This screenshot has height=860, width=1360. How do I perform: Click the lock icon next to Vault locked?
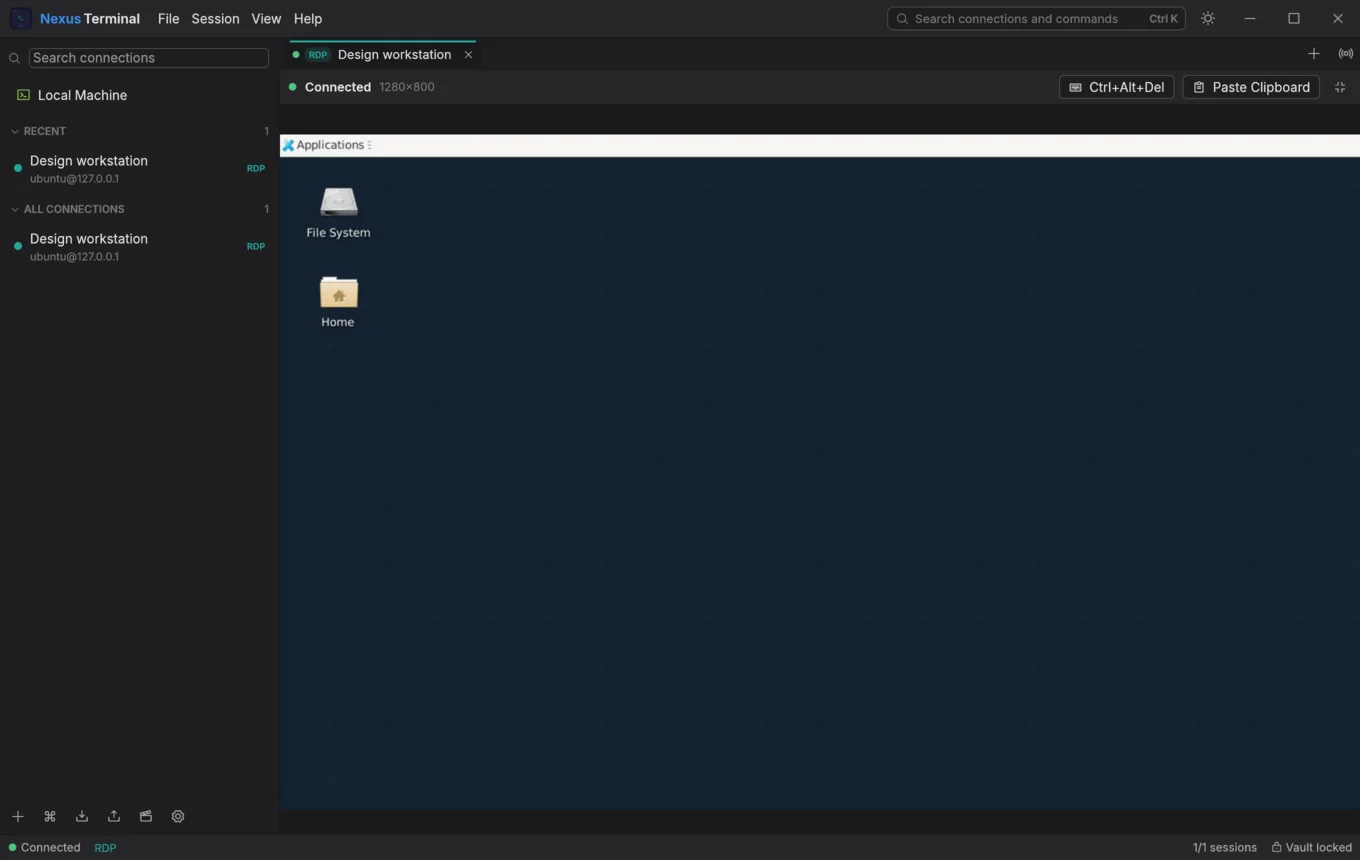click(1276, 847)
